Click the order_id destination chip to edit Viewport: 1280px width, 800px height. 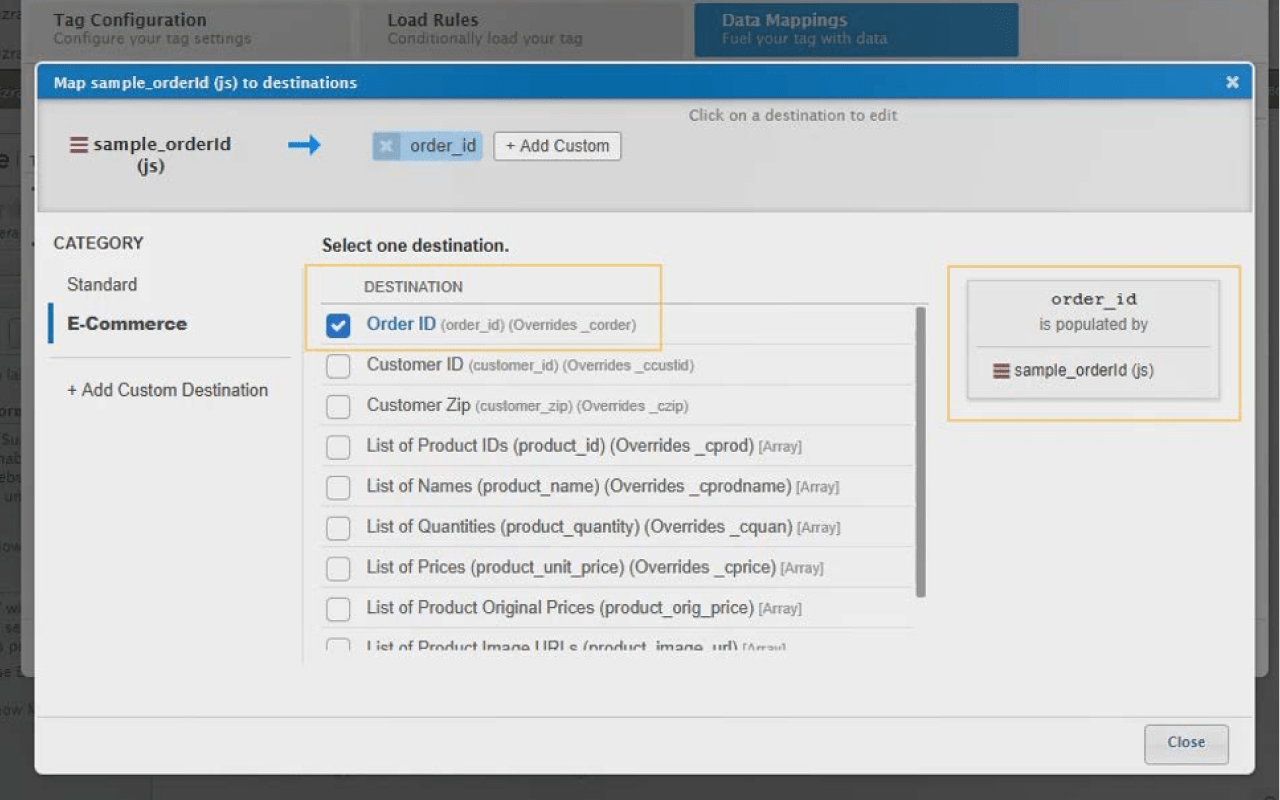point(442,146)
